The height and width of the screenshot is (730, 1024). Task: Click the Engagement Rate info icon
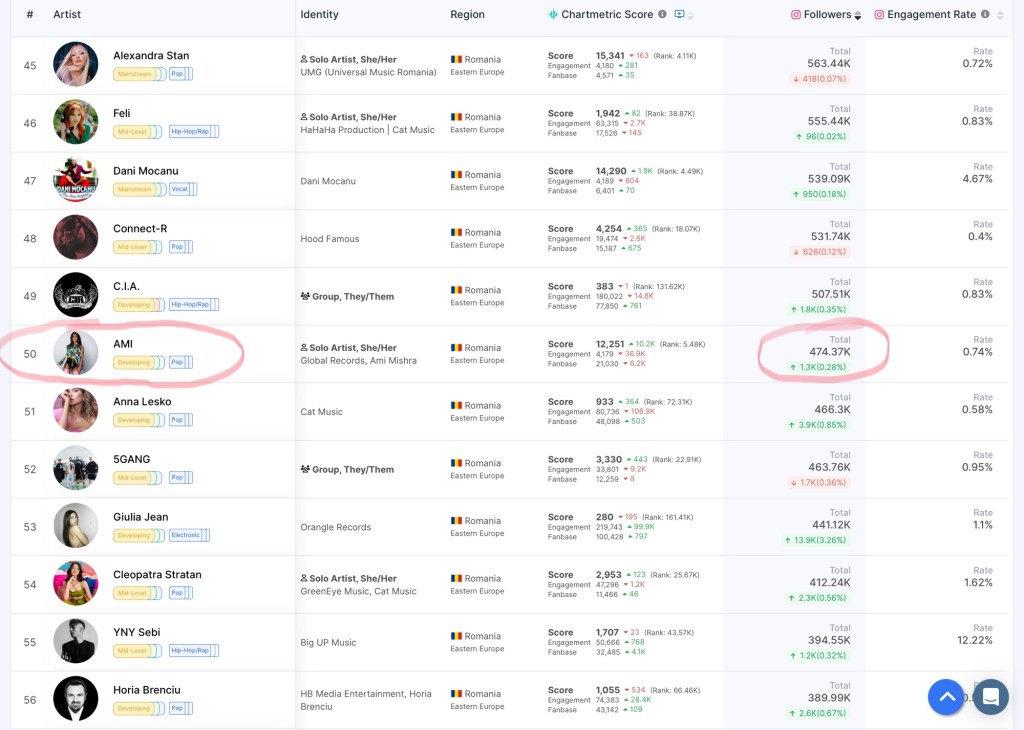click(985, 15)
